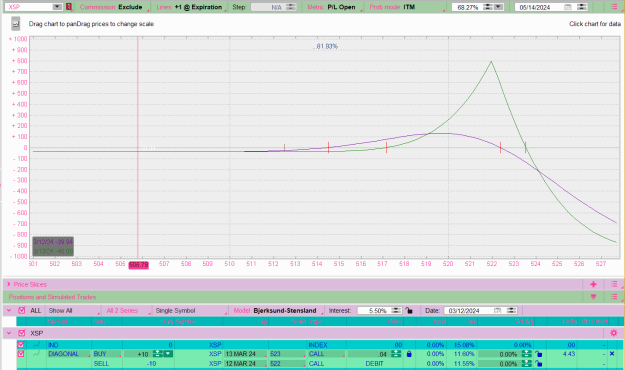Screen dimensions: 625x370
Task: Toggle the price lock icon next to .04
Action: pyautogui.click(x=409, y=354)
